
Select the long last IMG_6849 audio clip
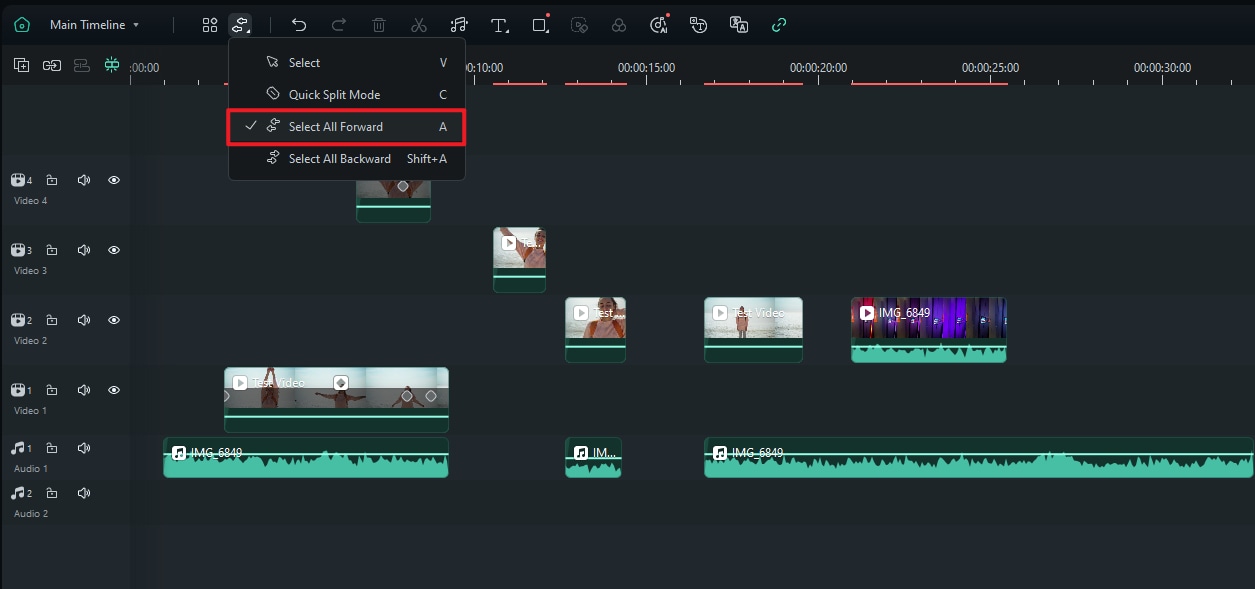tap(978, 457)
